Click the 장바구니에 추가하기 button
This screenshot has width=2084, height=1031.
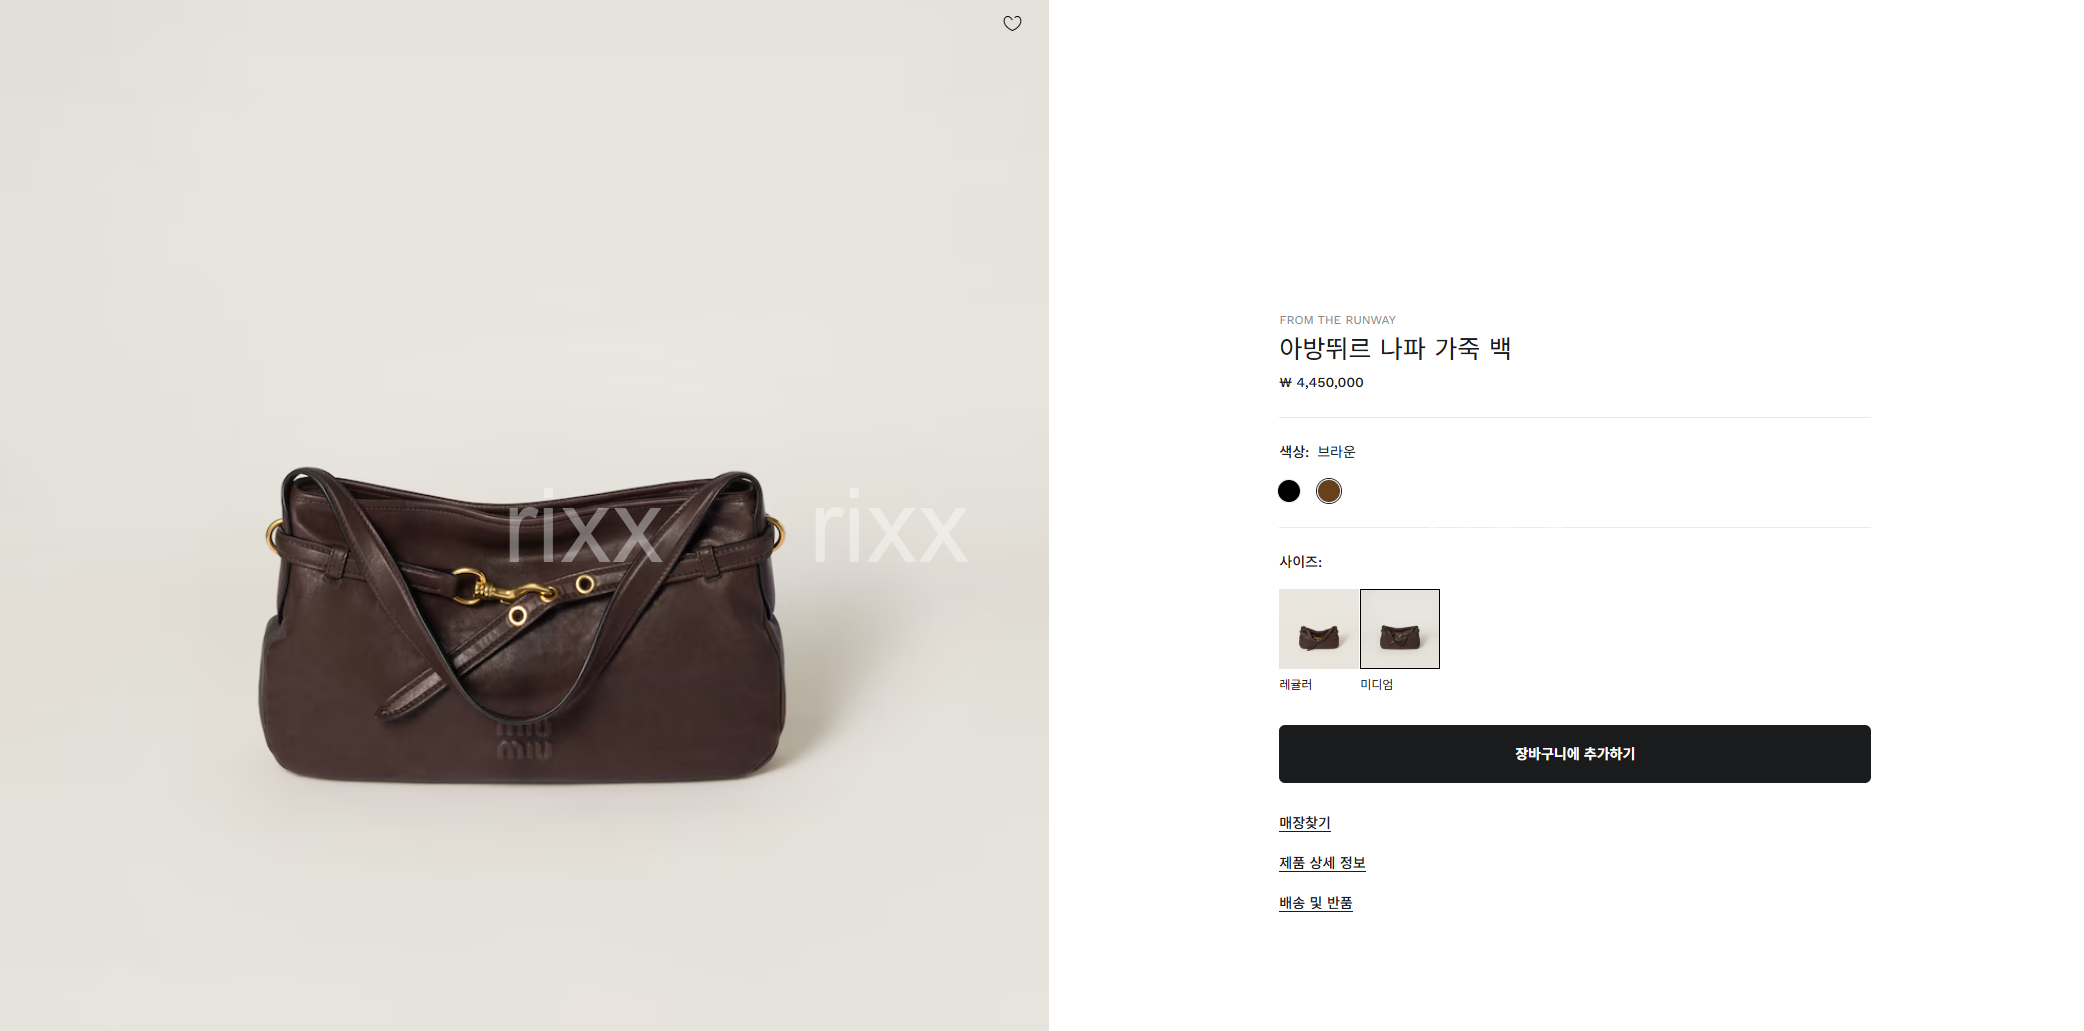[x=1574, y=754]
